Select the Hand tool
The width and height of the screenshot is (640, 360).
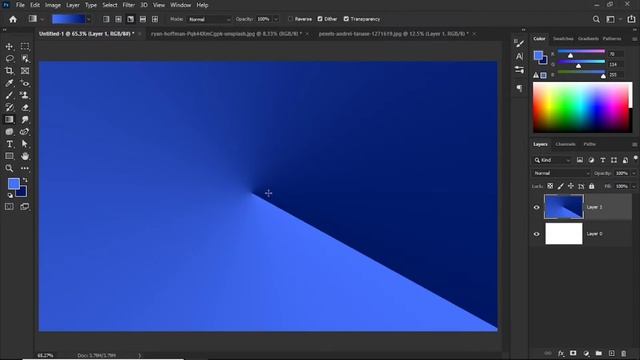click(x=25, y=156)
